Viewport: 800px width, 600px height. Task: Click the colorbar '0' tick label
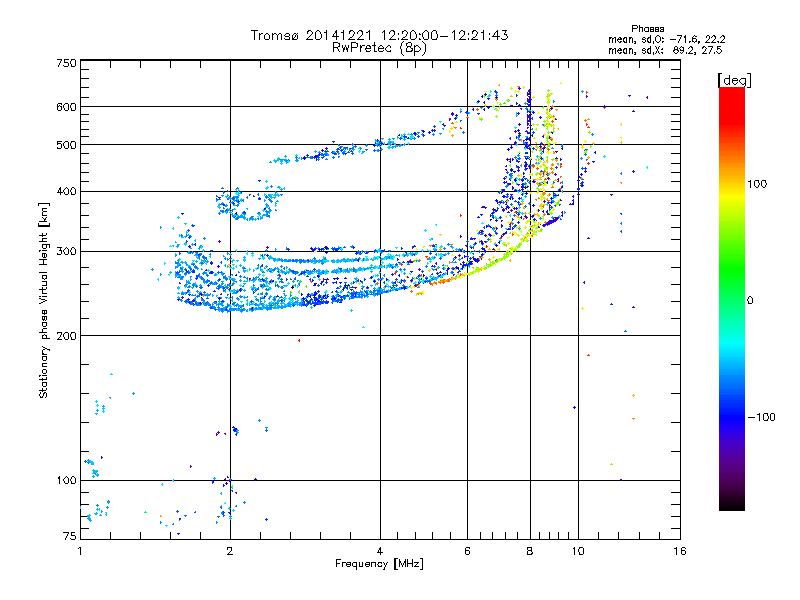750,301
